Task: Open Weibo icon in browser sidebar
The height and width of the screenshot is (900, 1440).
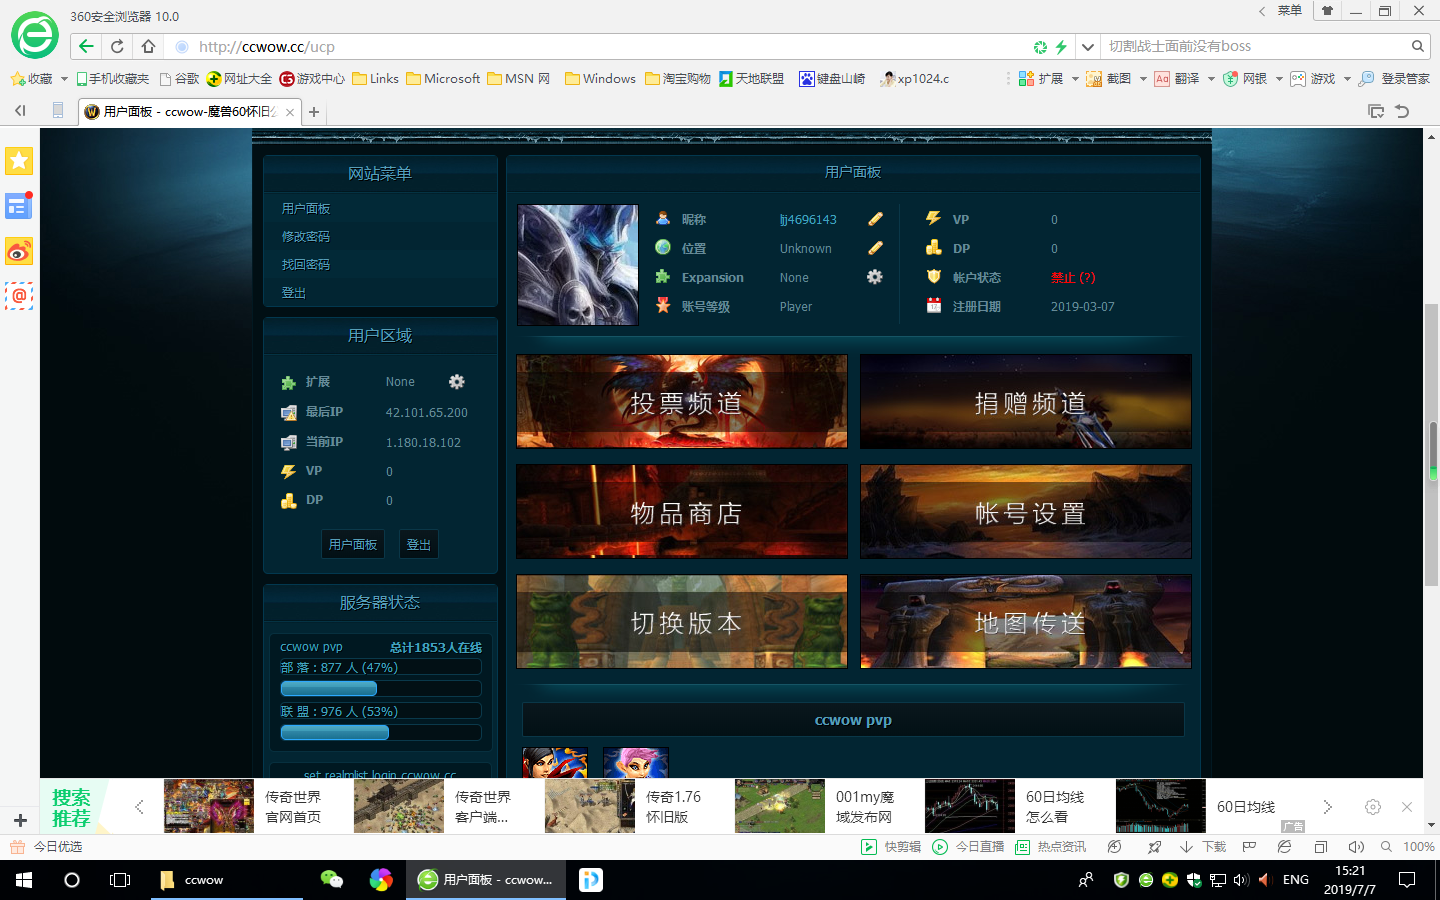Action: (19, 252)
